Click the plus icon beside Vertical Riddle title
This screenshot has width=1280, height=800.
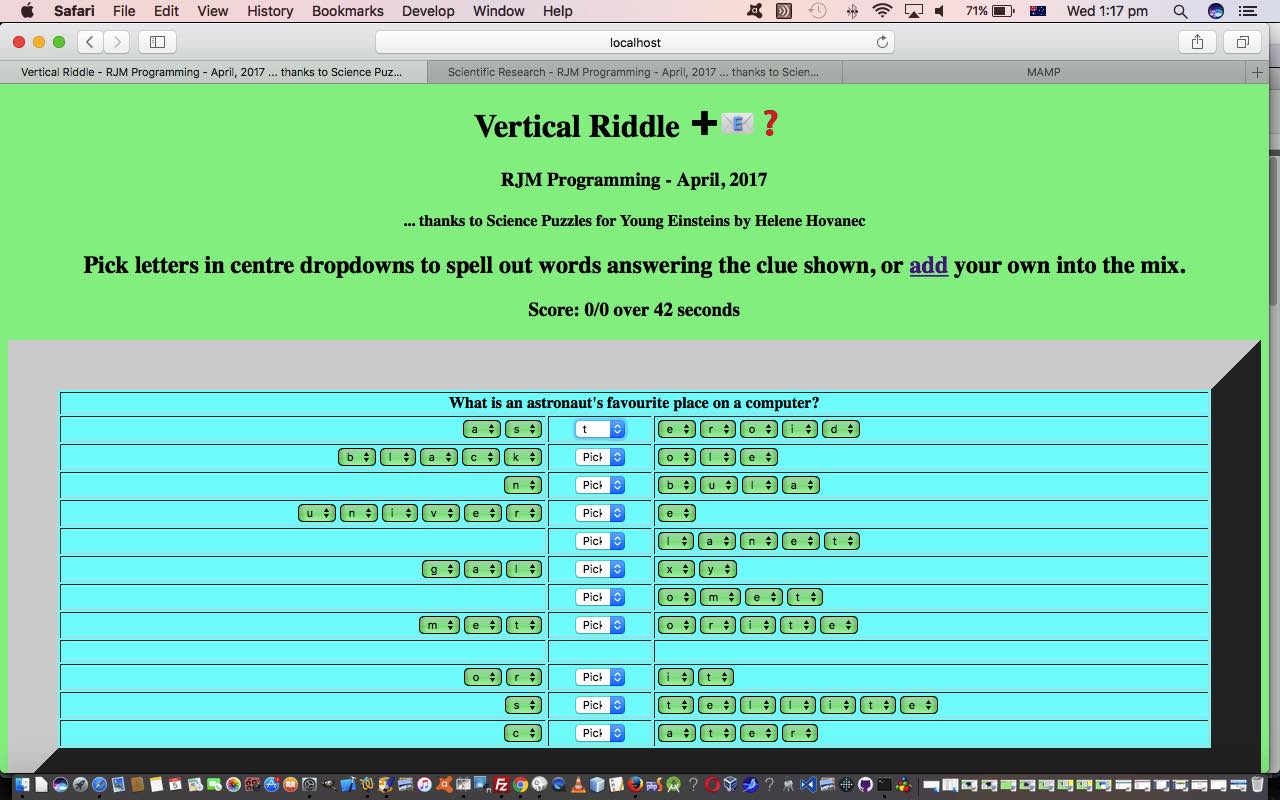tap(704, 123)
